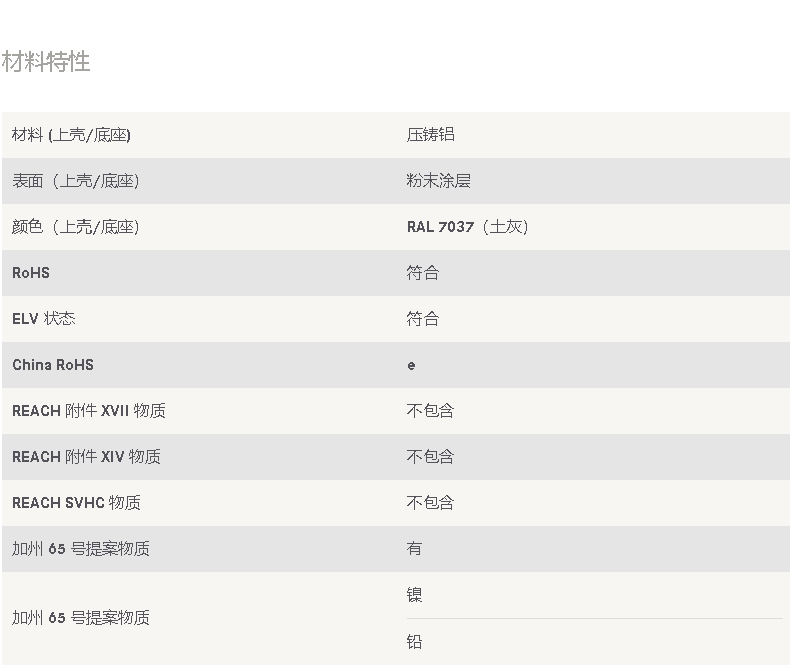The width and height of the screenshot is (790, 665).
Task: Select the 表面（上壳/底座）row label
Action: (76, 181)
